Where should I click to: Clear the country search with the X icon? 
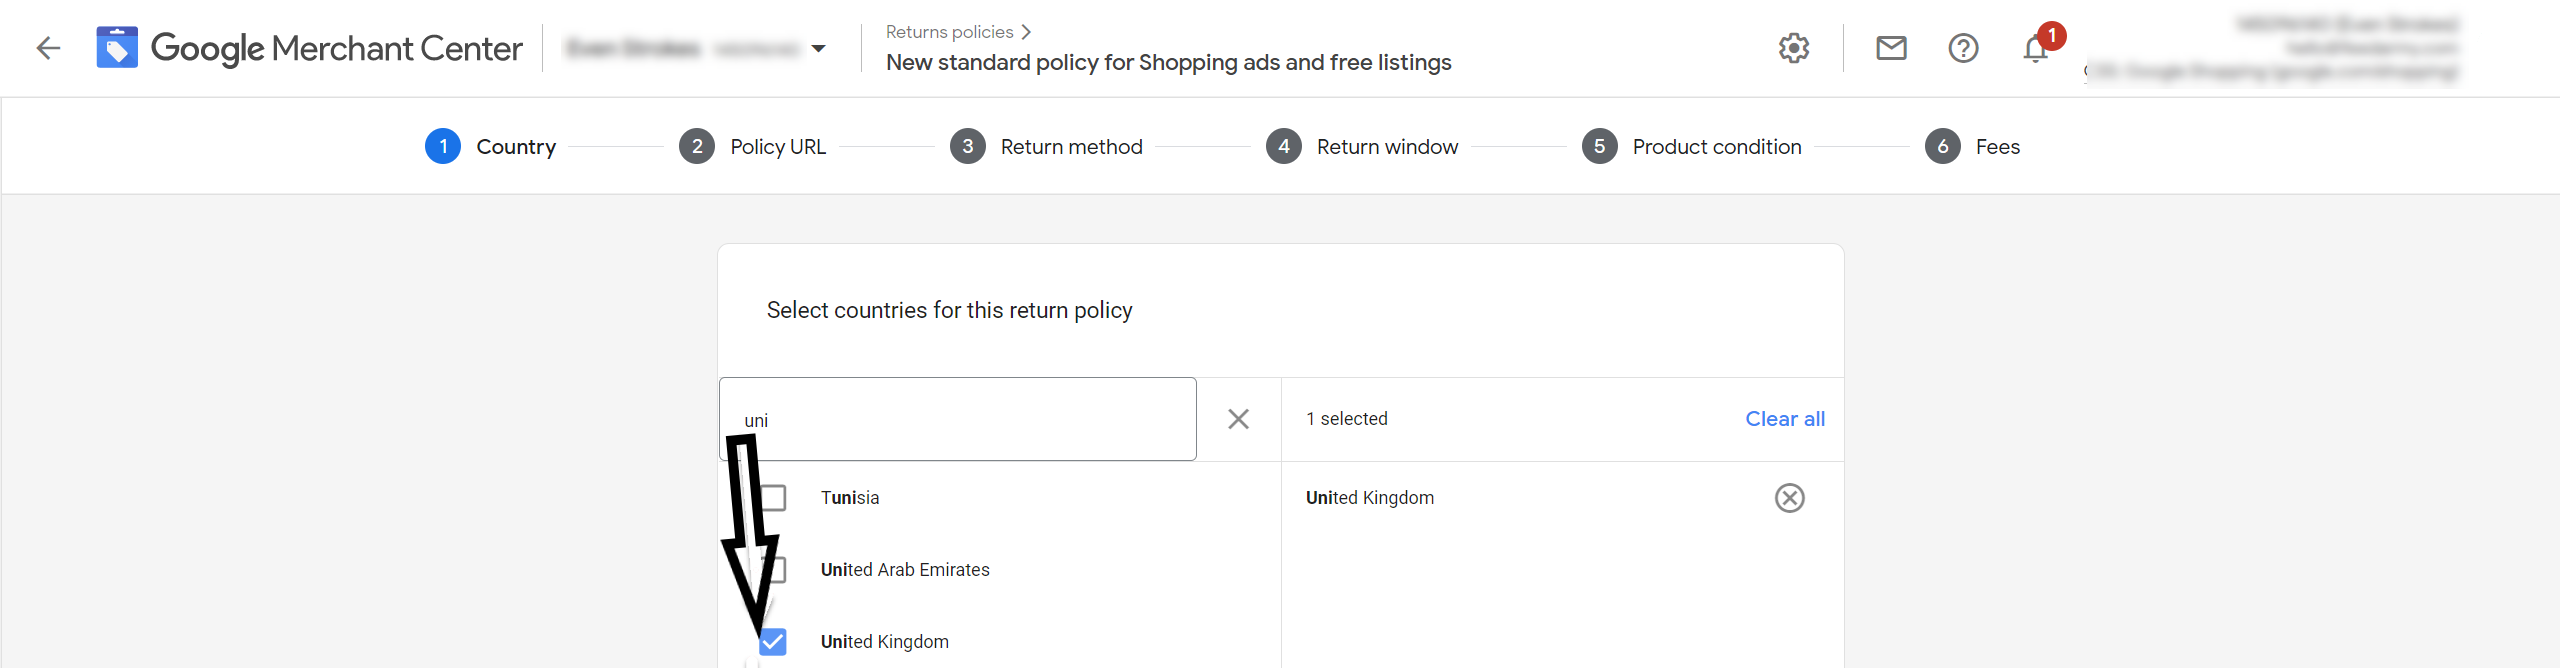click(1238, 419)
